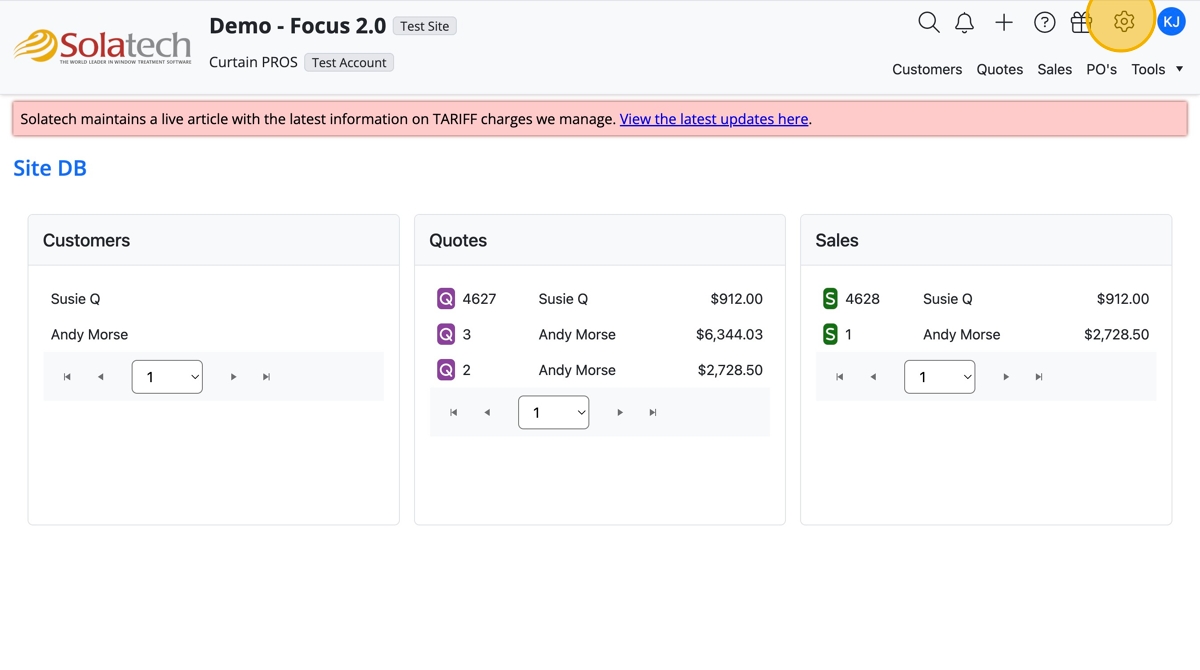The width and height of the screenshot is (1200, 670).
Task: Open the help question mark icon
Action: (x=1044, y=22)
